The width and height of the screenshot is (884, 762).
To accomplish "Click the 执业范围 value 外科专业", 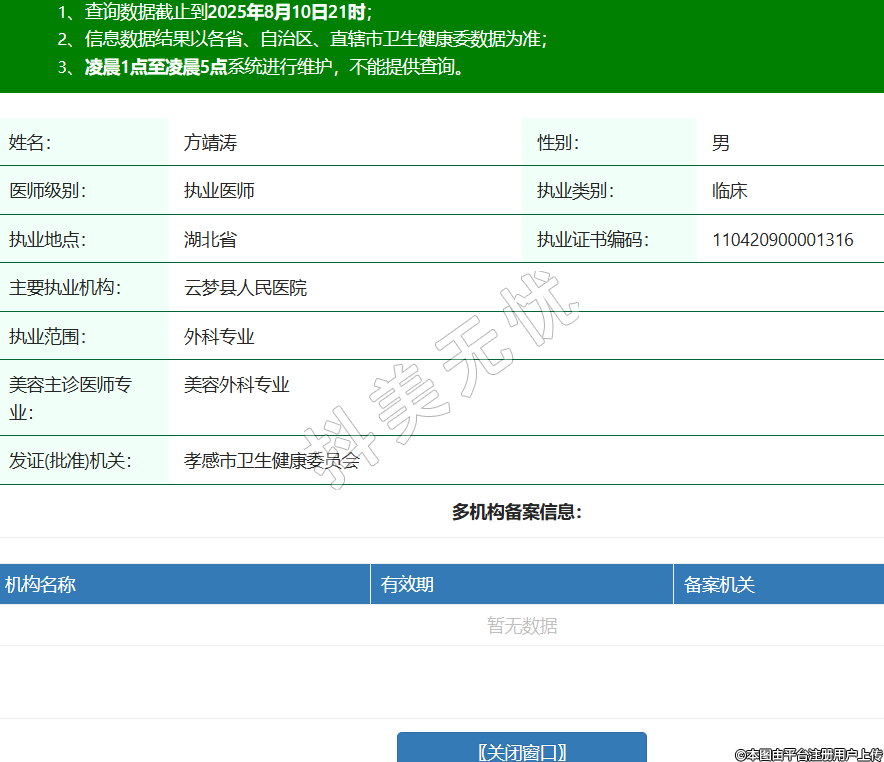I will coord(219,337).
